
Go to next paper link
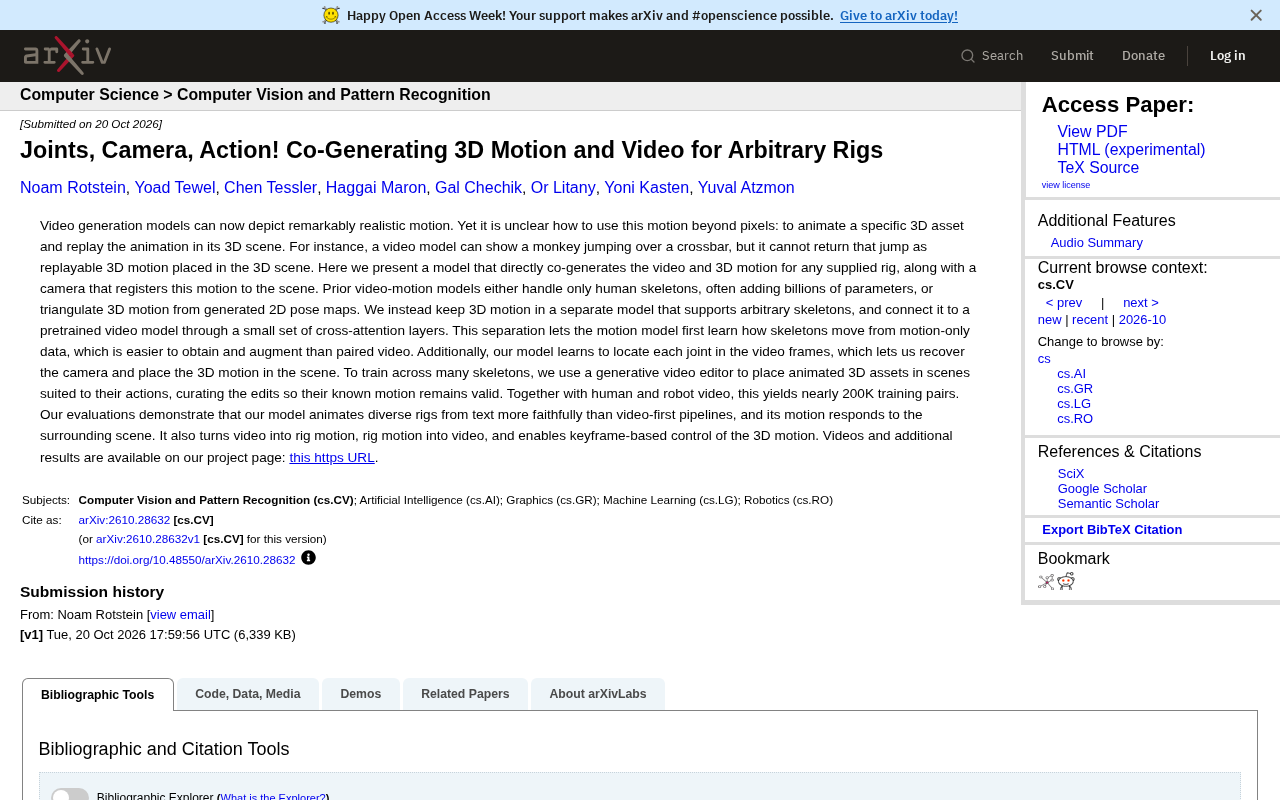click(1141, 303)
